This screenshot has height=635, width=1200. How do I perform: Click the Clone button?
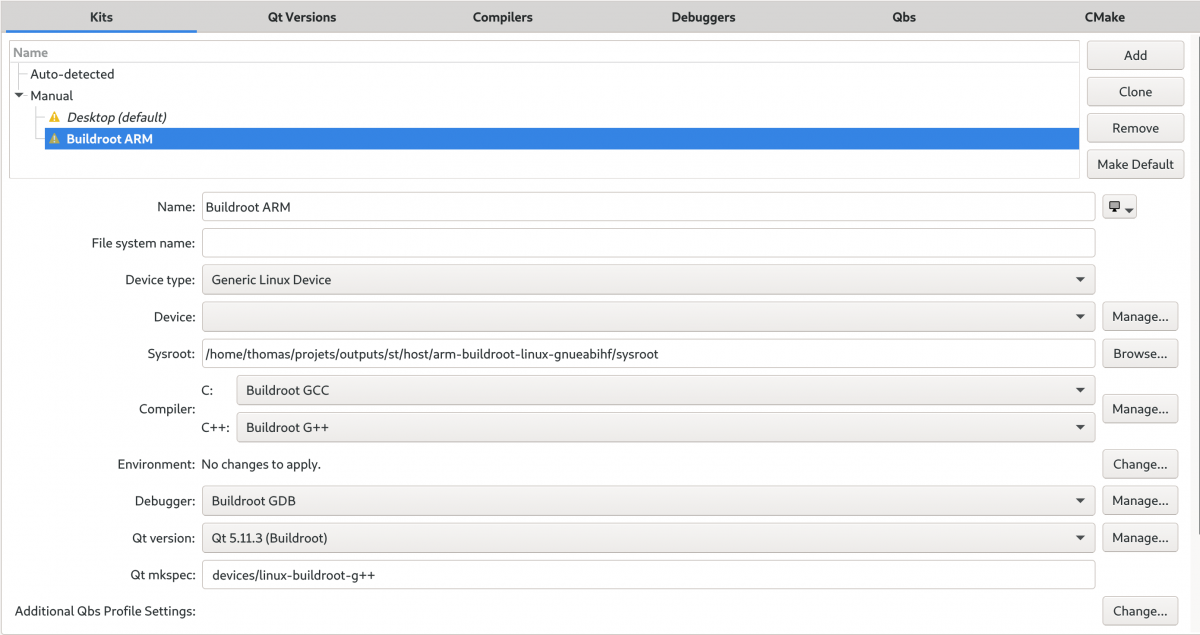coord(1135,91)
